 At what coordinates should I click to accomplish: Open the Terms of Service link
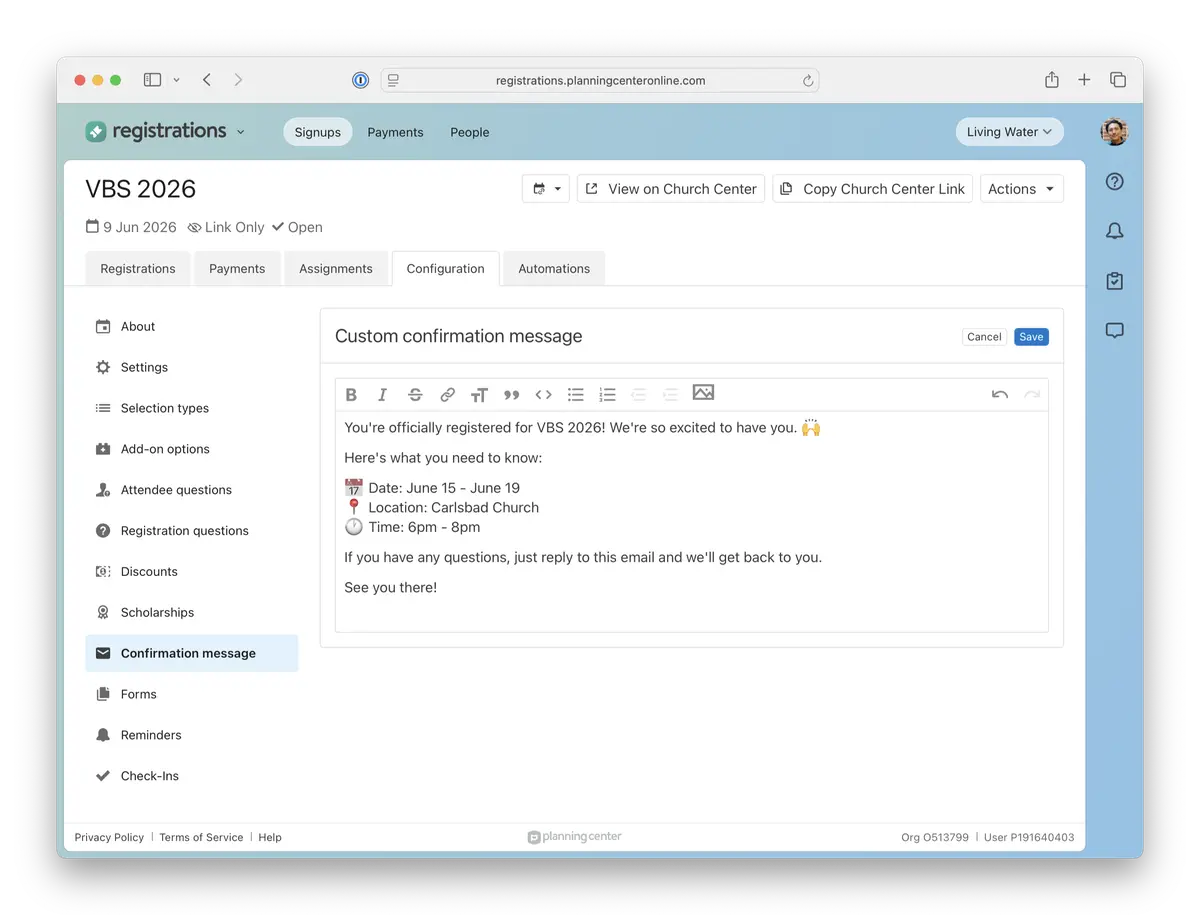tap(201, 837)
